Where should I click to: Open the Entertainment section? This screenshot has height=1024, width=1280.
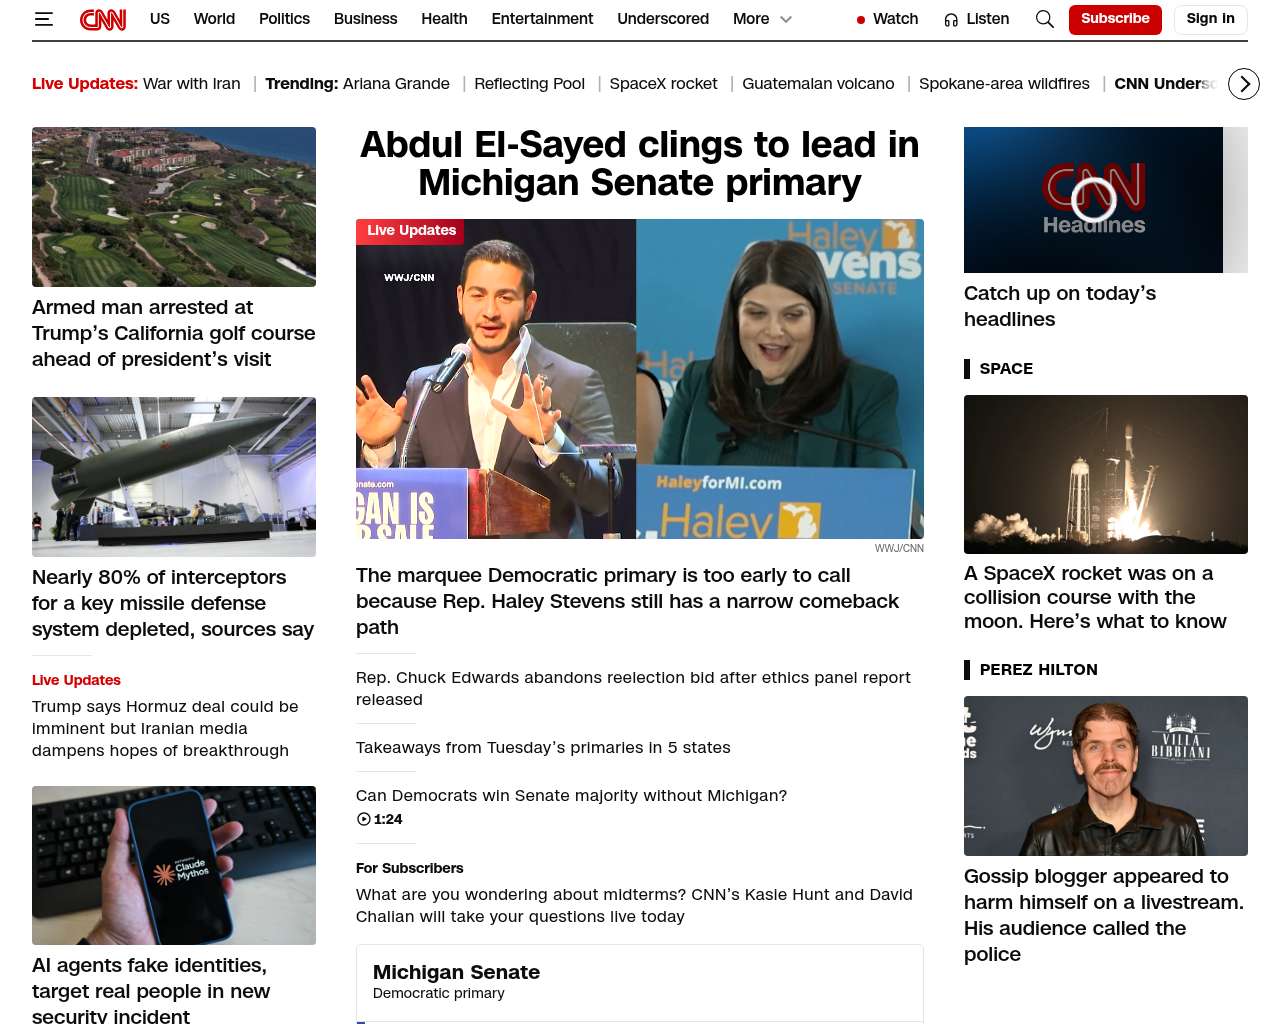(542, 19)
